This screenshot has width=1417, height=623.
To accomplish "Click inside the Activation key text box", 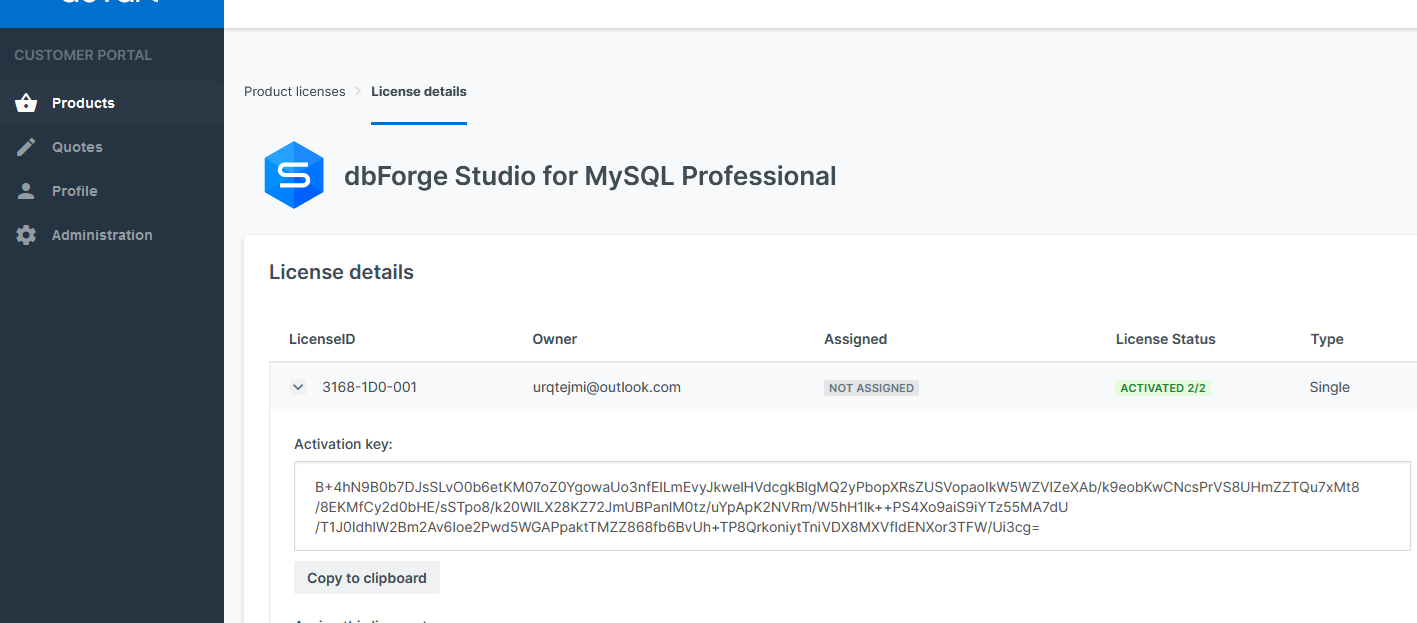I will (850, 506).
